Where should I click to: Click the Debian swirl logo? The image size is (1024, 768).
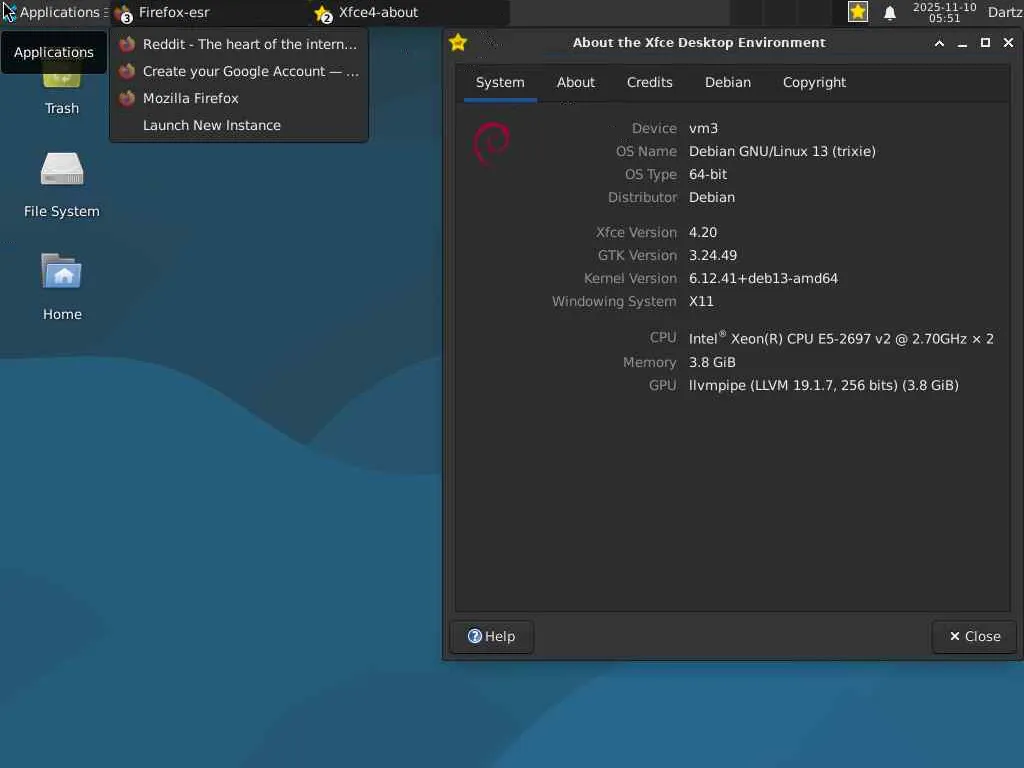[x=491, y=144]
